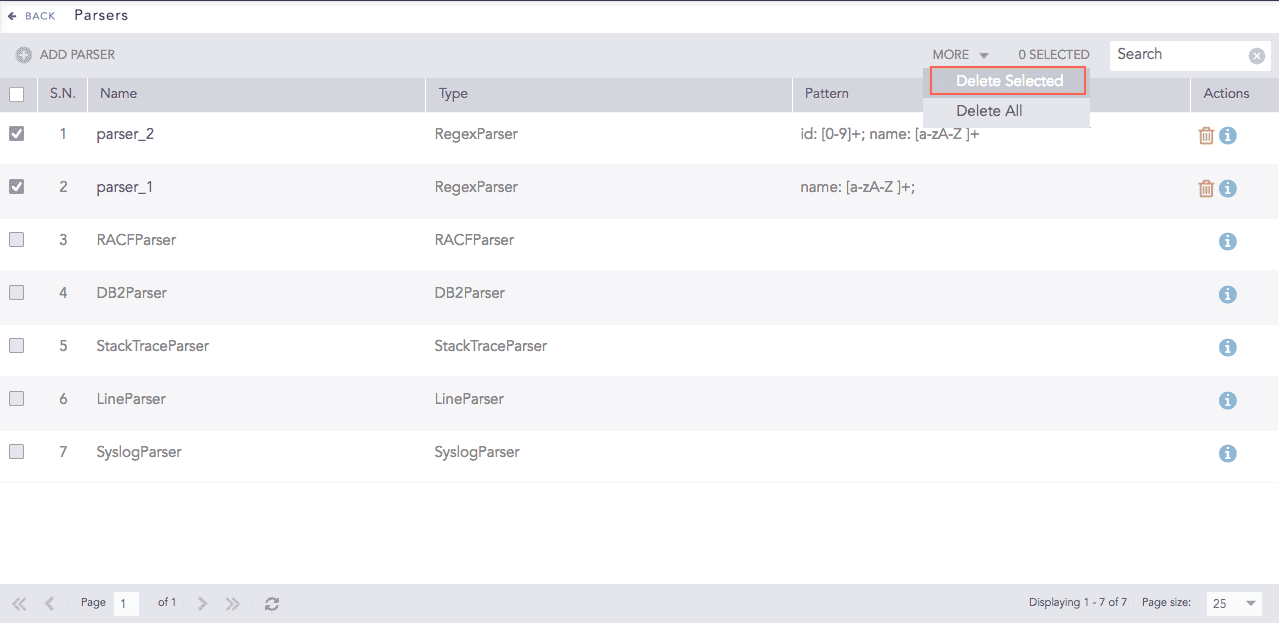The image size is (1279, 623).
Task: Toggle the select-all checkbox in header
Action: (16, 93)
